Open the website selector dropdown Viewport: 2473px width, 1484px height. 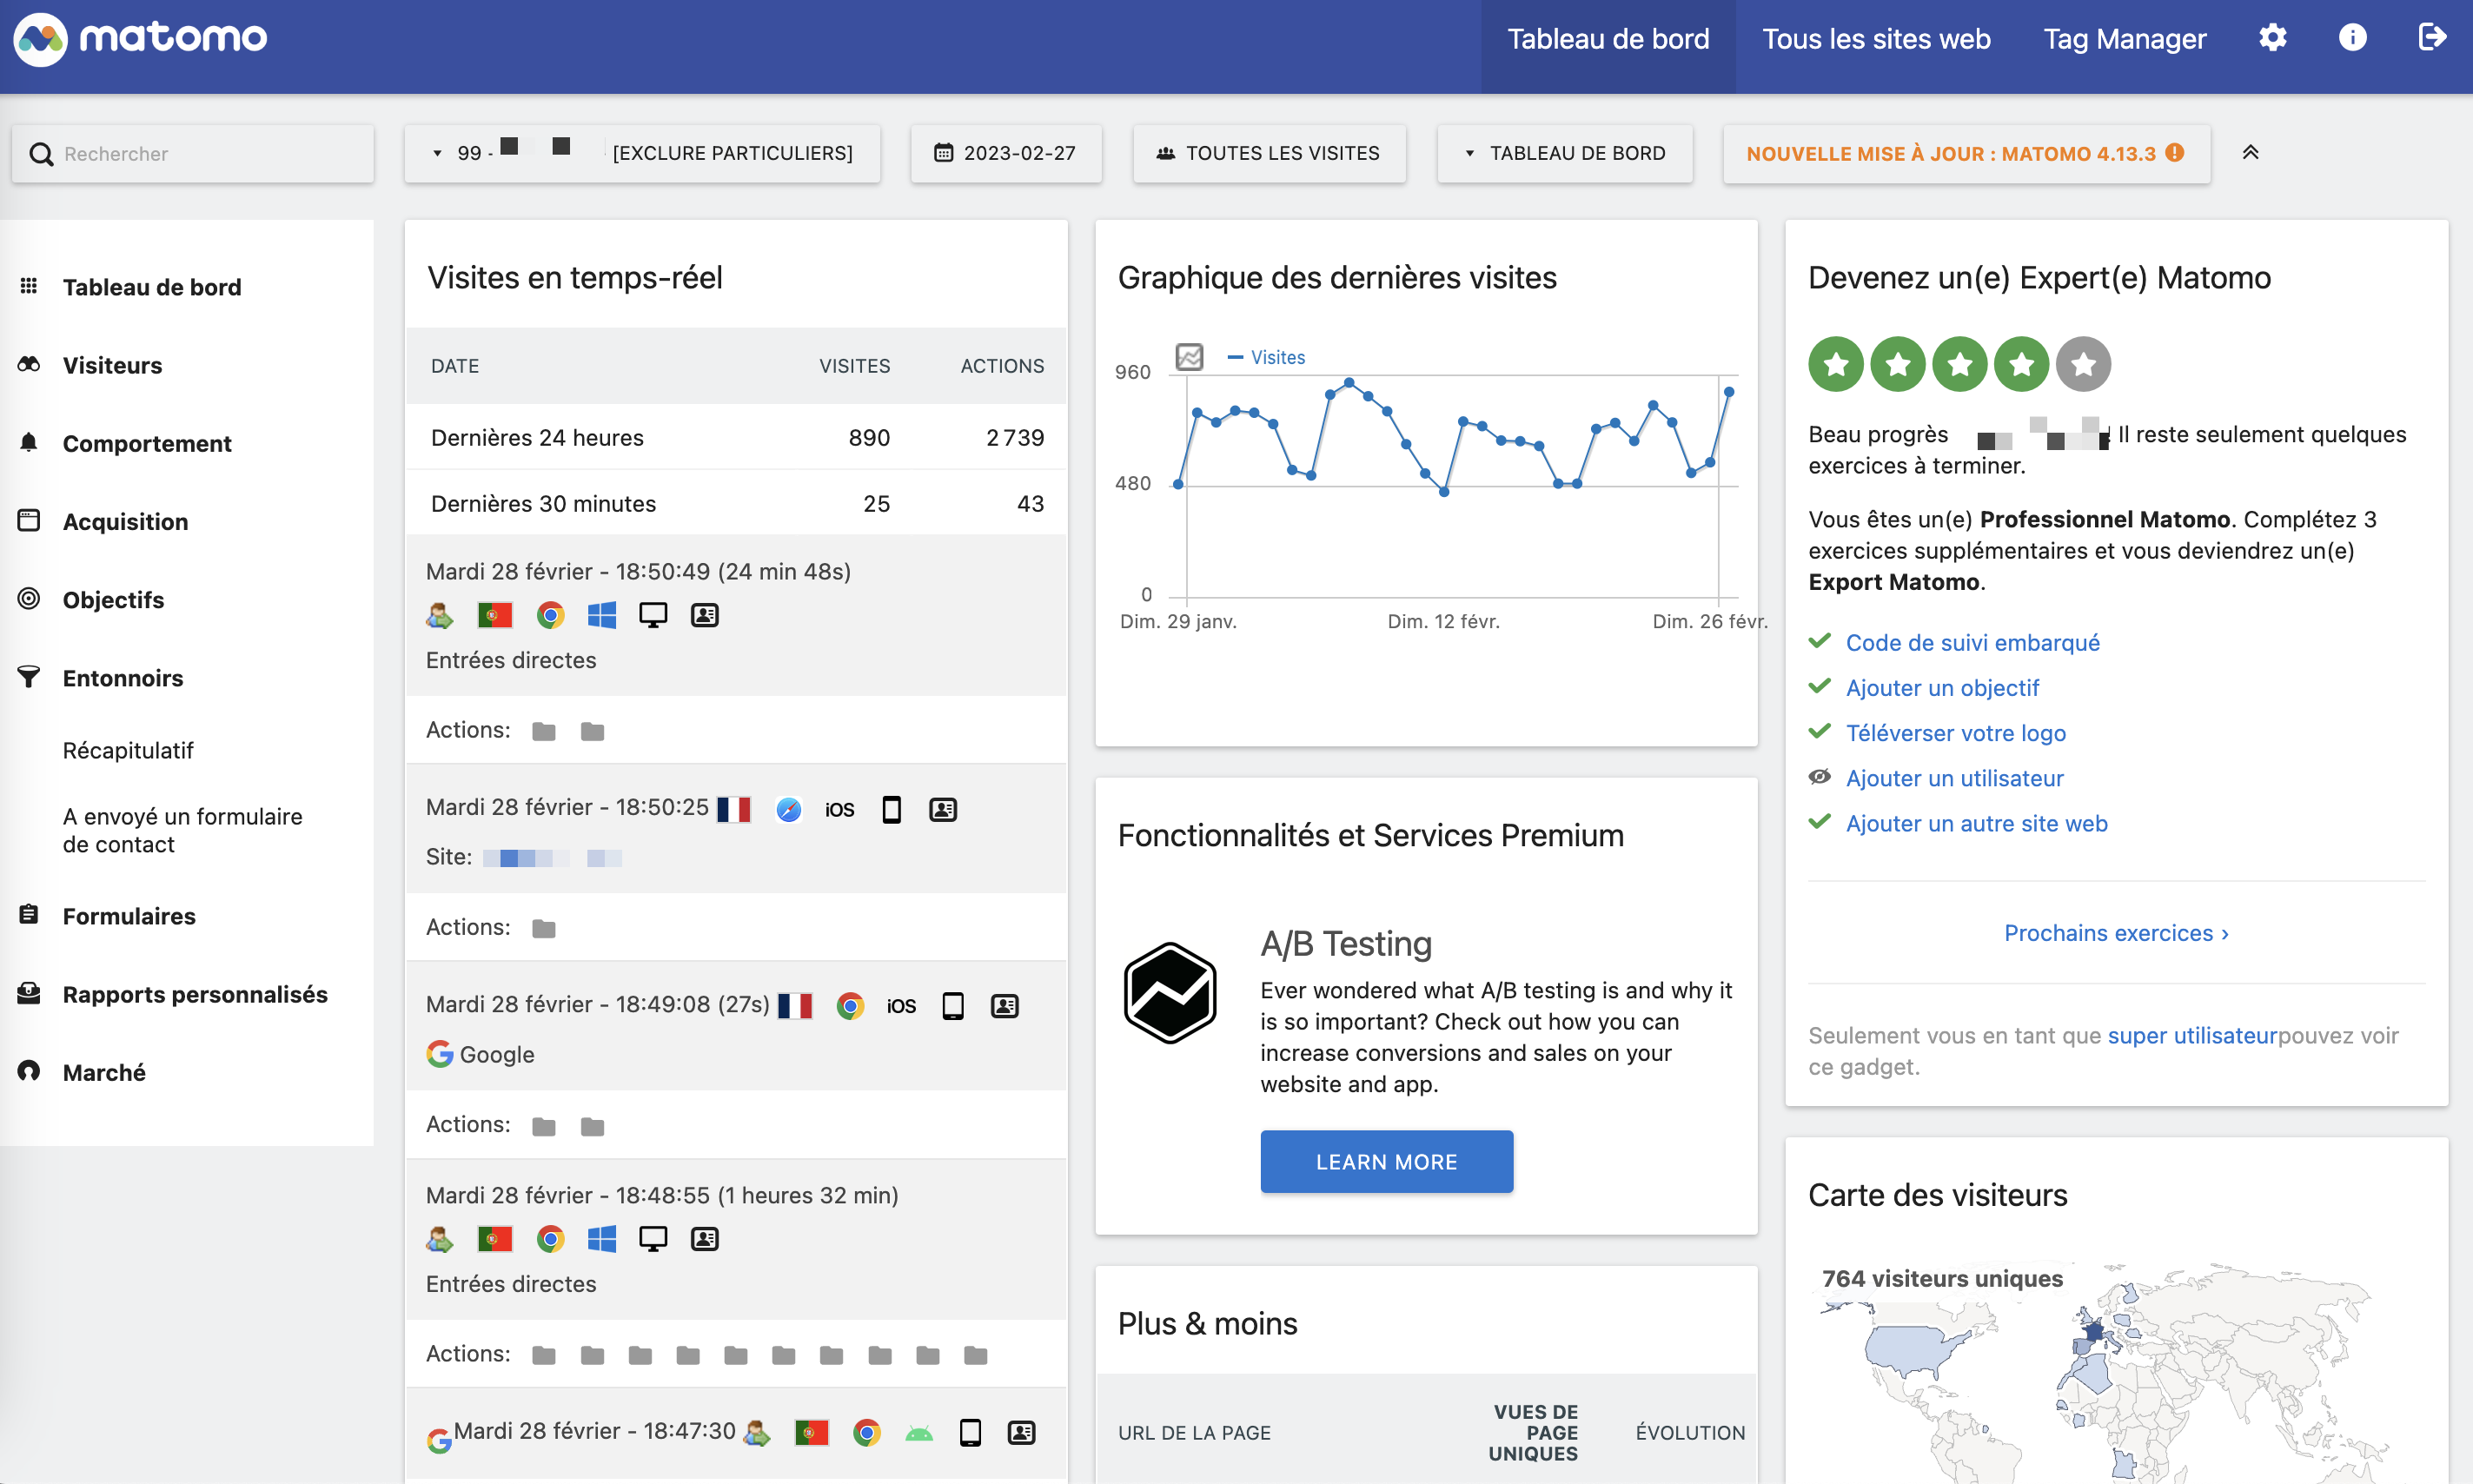[643, 153]
